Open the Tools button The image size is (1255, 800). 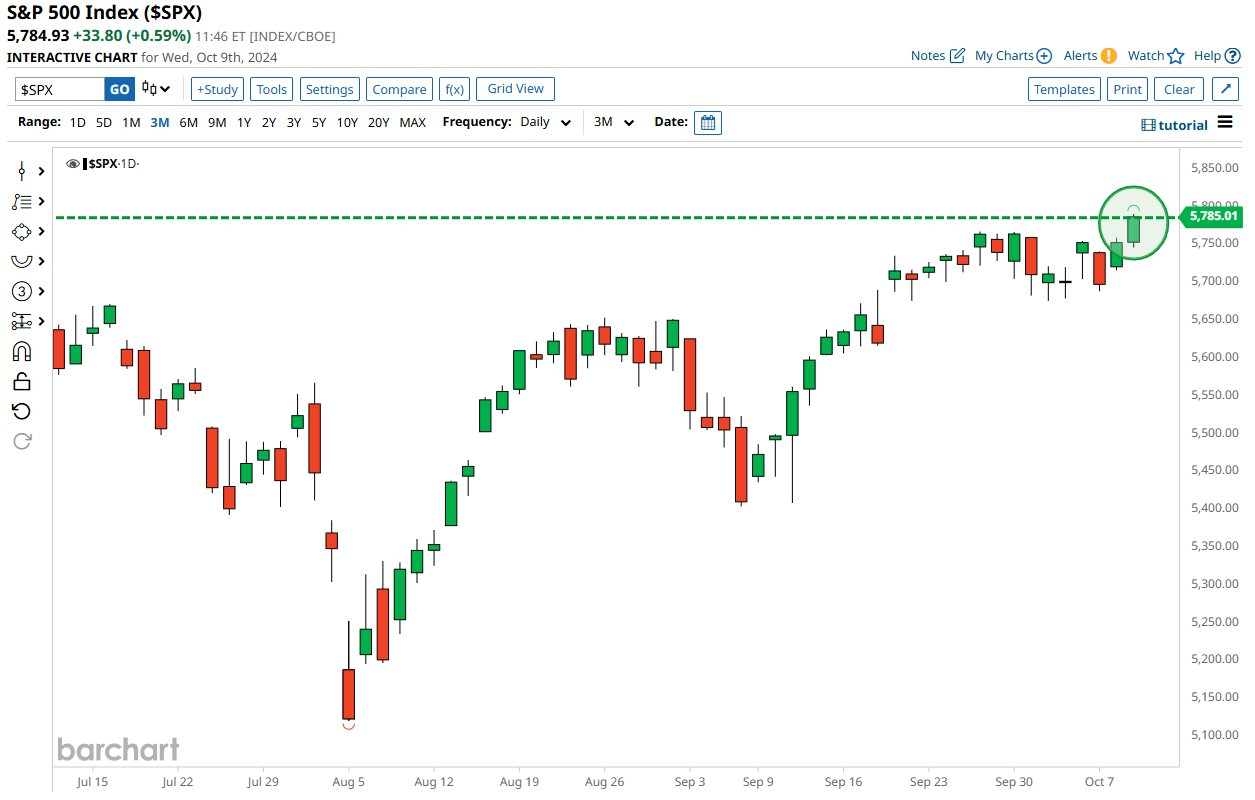point(272,89)
